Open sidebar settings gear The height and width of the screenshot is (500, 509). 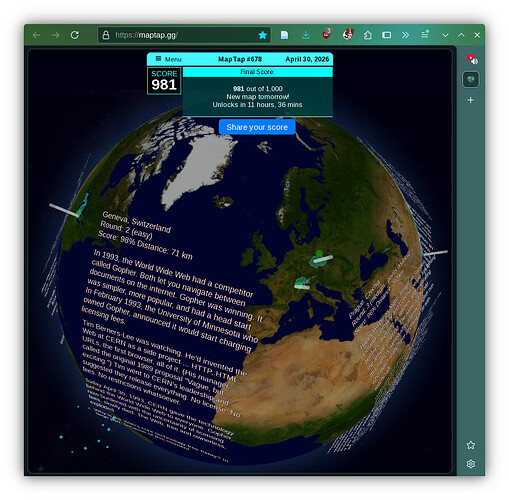471,464
